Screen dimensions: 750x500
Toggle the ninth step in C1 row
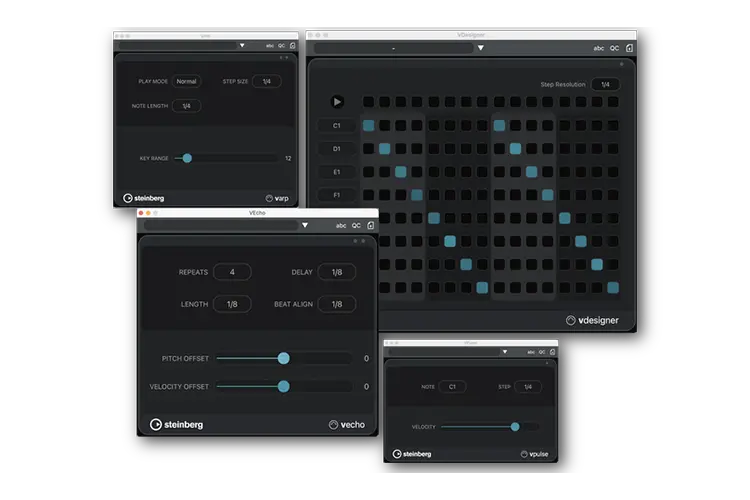click(x=499, y=125)
